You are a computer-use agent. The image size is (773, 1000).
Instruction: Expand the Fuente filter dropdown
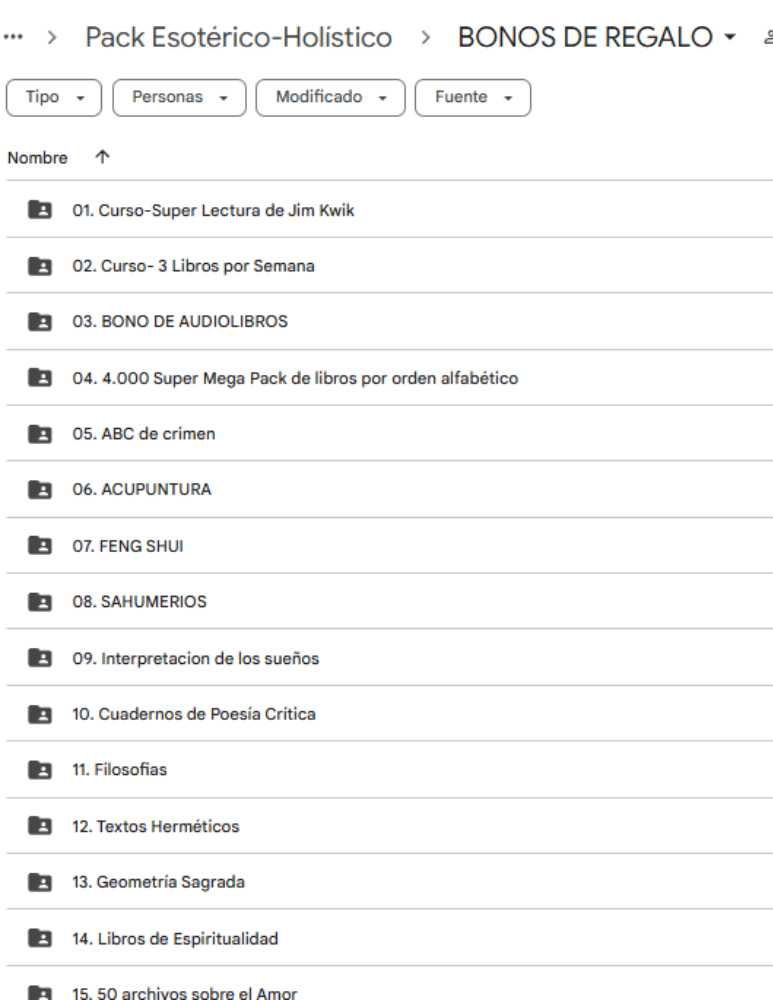(x=473, y=98)
